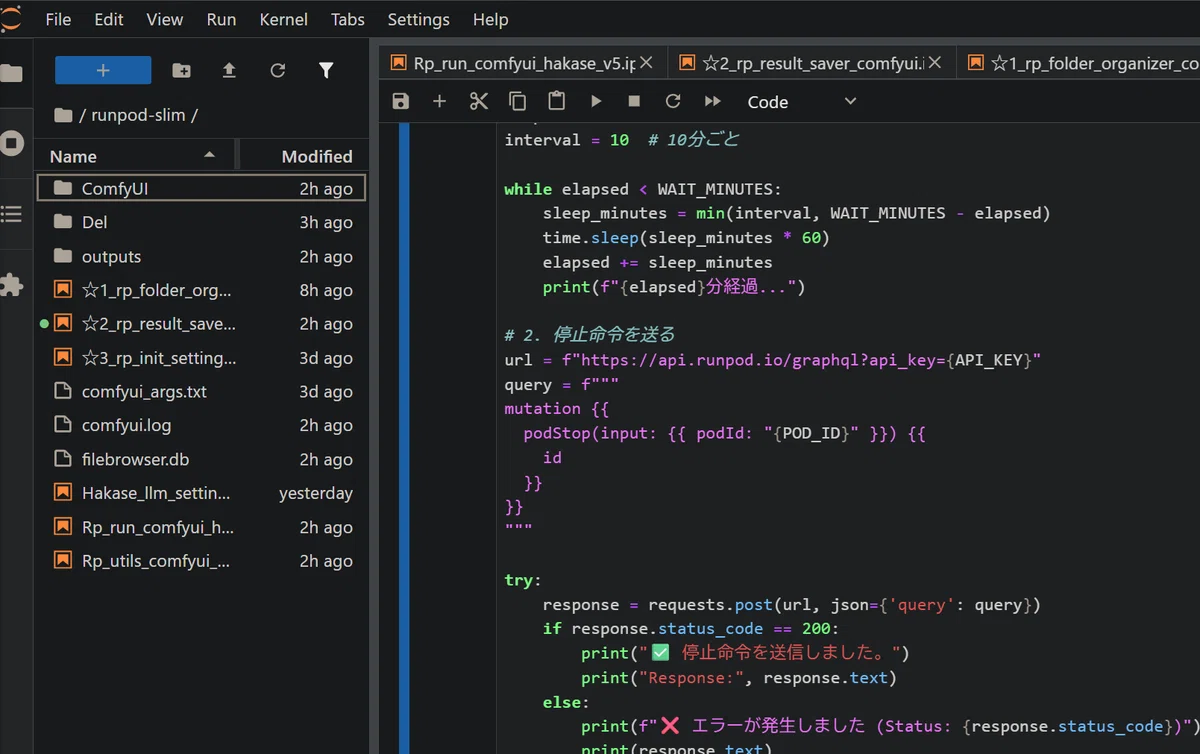This screenshot has width=1200, height=754.
Task: Copy the selected cell
Action: coord(517,101)
